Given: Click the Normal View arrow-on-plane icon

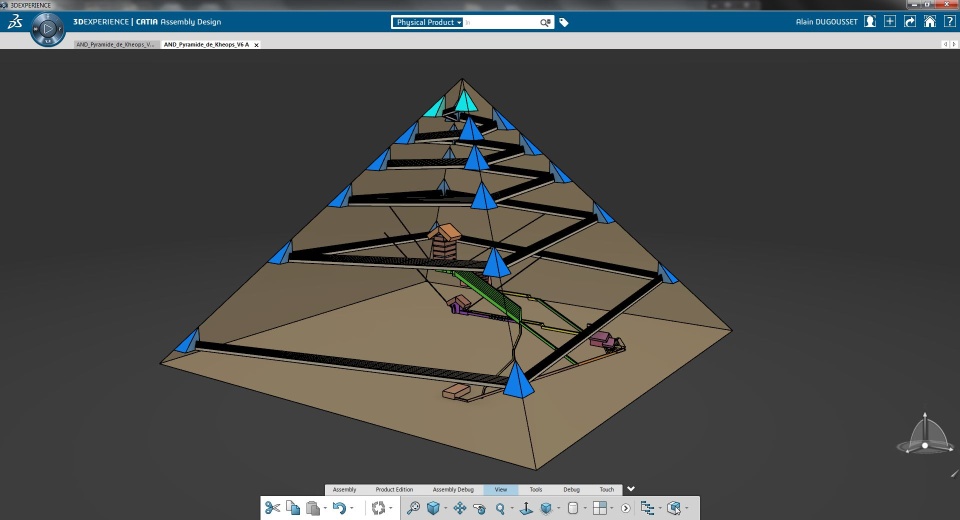Looking at the screenshot, I should click(x=526, y=508).
